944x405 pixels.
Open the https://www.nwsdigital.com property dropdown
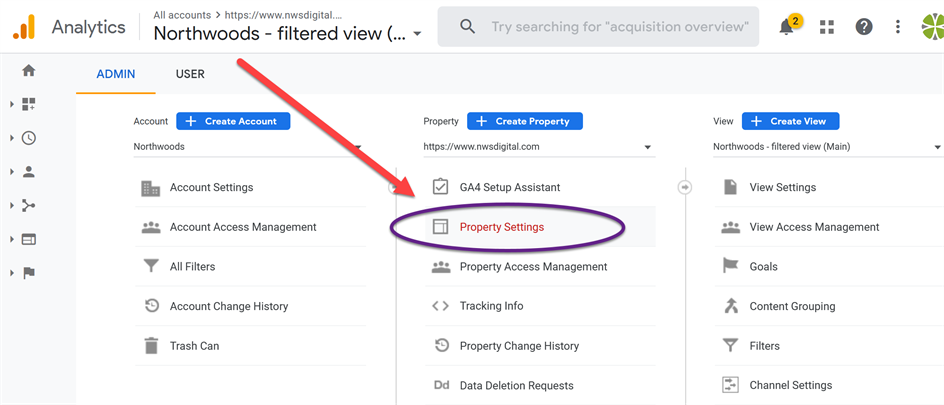[539, 147]
